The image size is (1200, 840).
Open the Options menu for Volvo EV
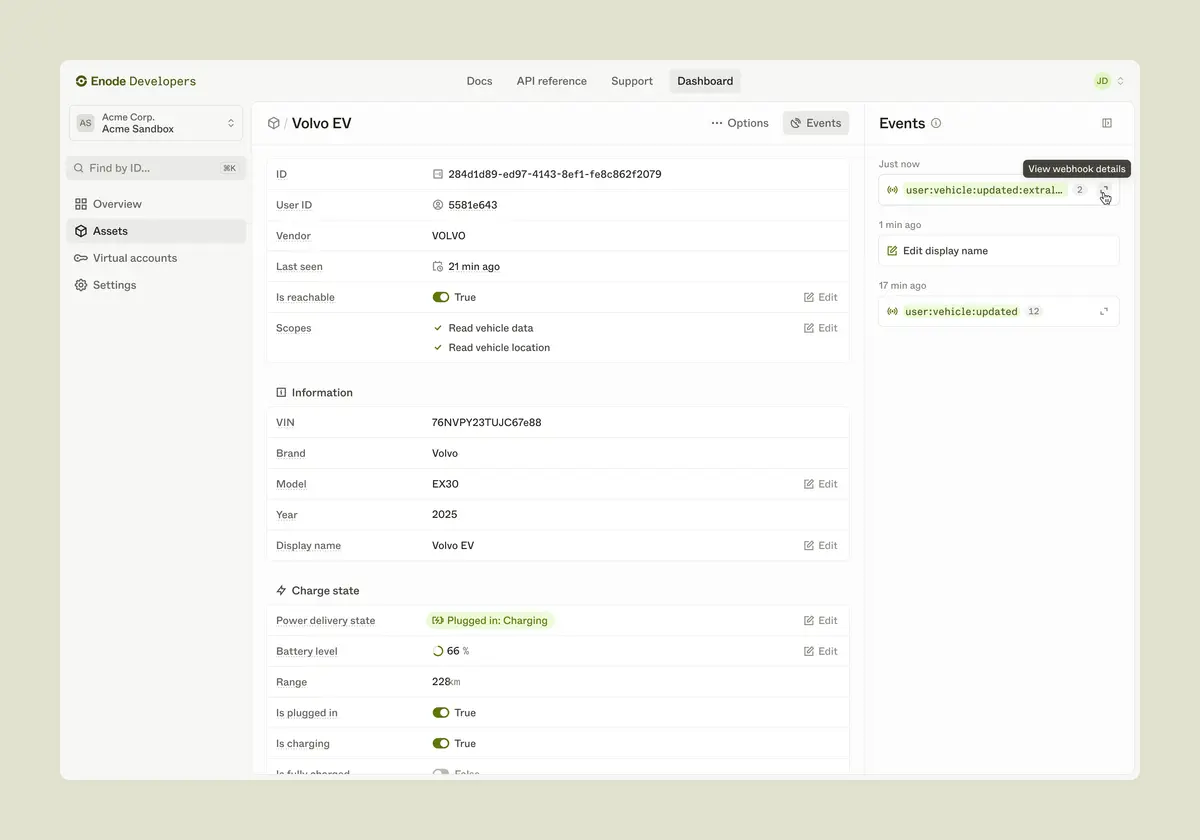click(740, 122)
